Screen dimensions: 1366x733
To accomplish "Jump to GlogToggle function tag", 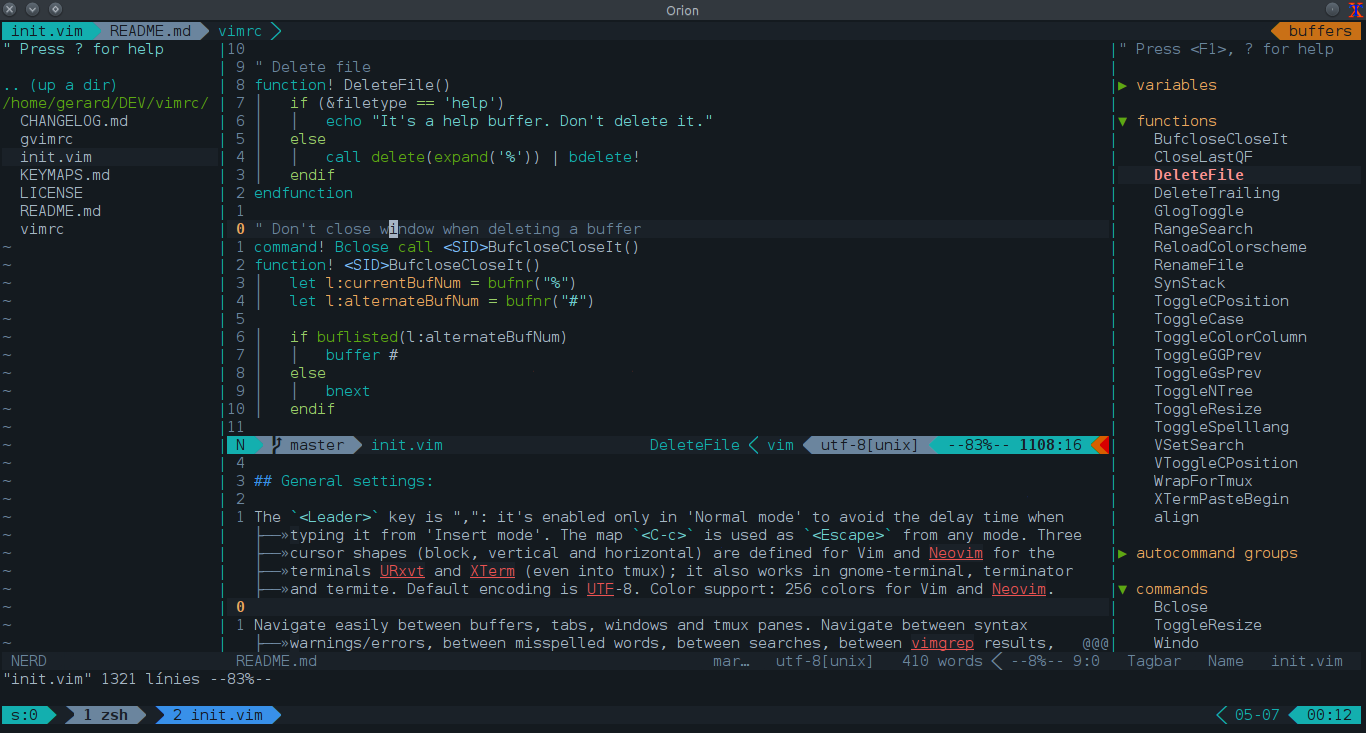I will (1199, 211).
